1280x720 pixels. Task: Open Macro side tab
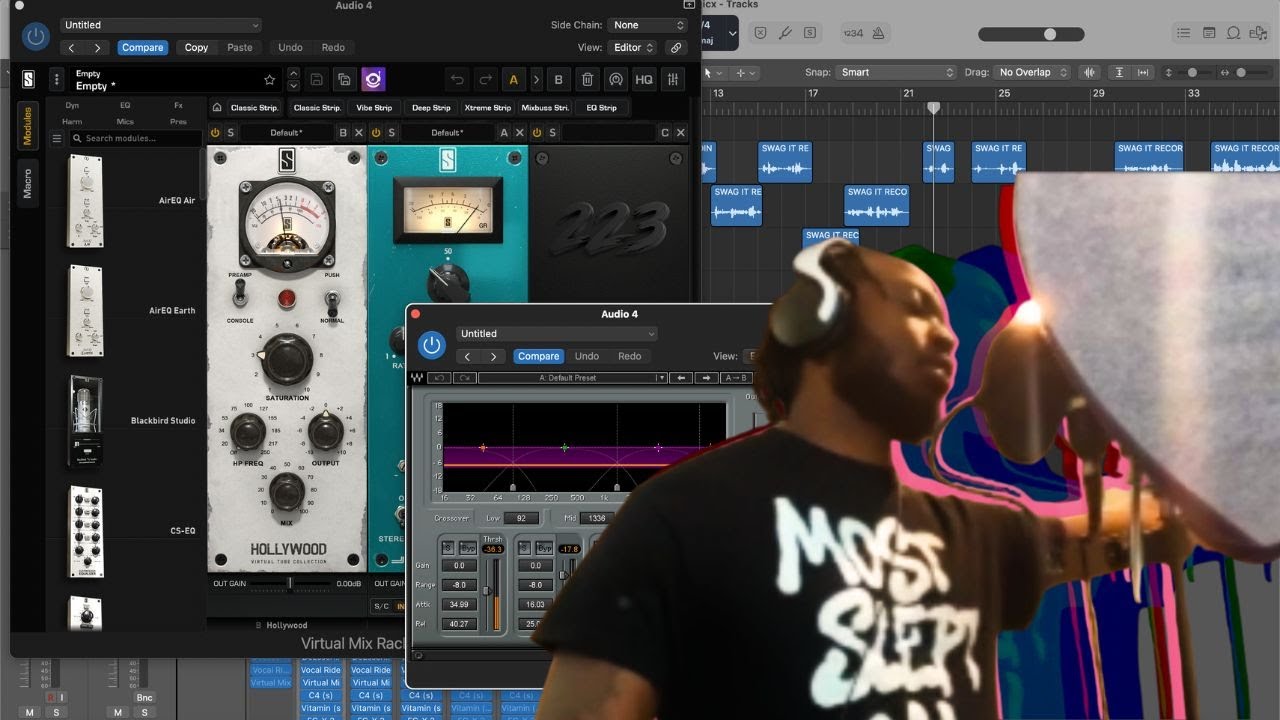(28, 184)
